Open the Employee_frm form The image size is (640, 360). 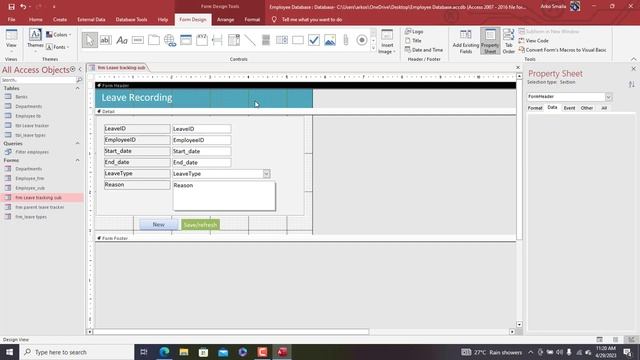[29, 178]
